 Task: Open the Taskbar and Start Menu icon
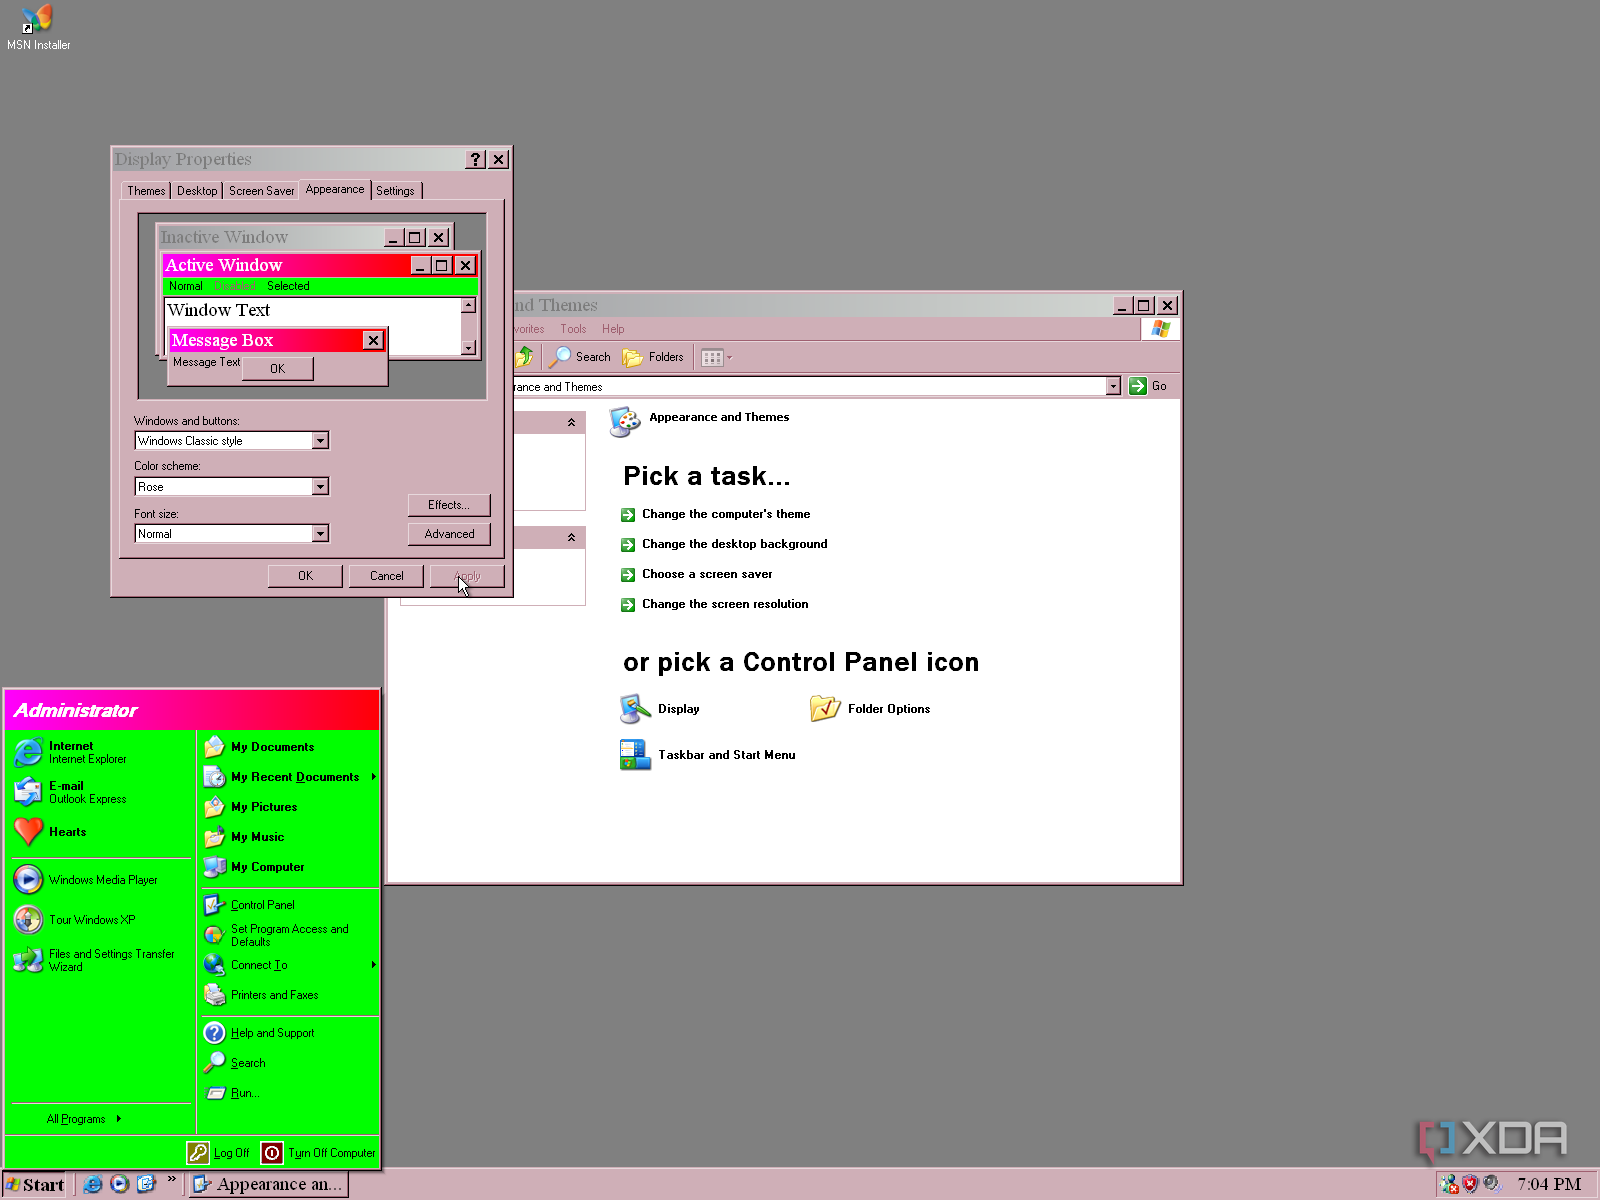(x=635, y=755)
